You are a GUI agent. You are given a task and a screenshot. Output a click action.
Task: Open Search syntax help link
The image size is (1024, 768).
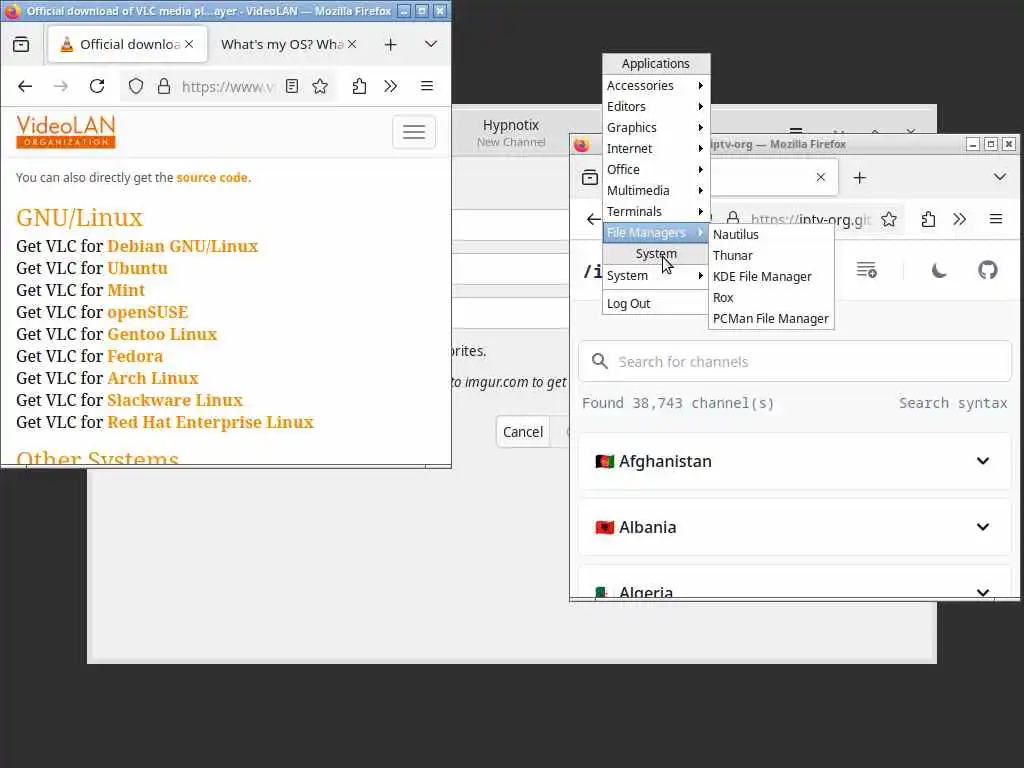click(x=953, y=403)
